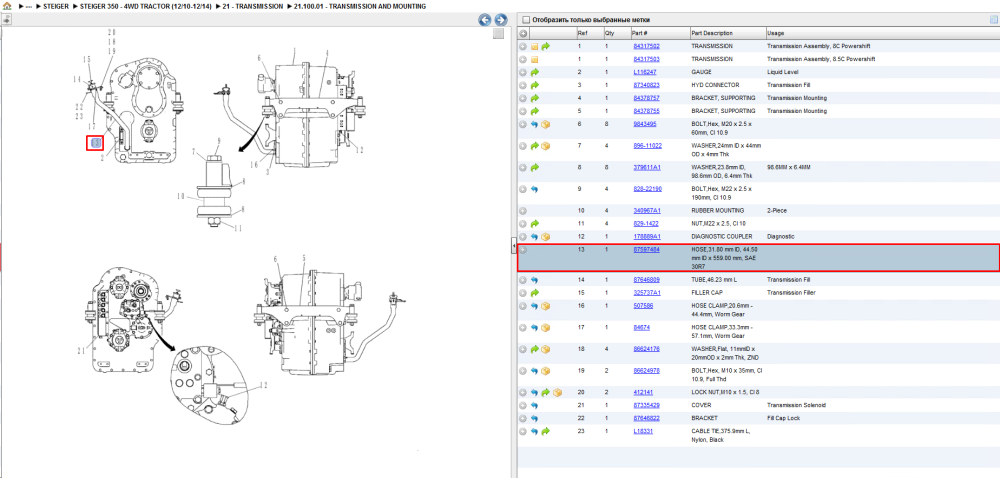Click the blue arrow for COVER 87335429
The image size is (1000, 478).
click(535, 405)
